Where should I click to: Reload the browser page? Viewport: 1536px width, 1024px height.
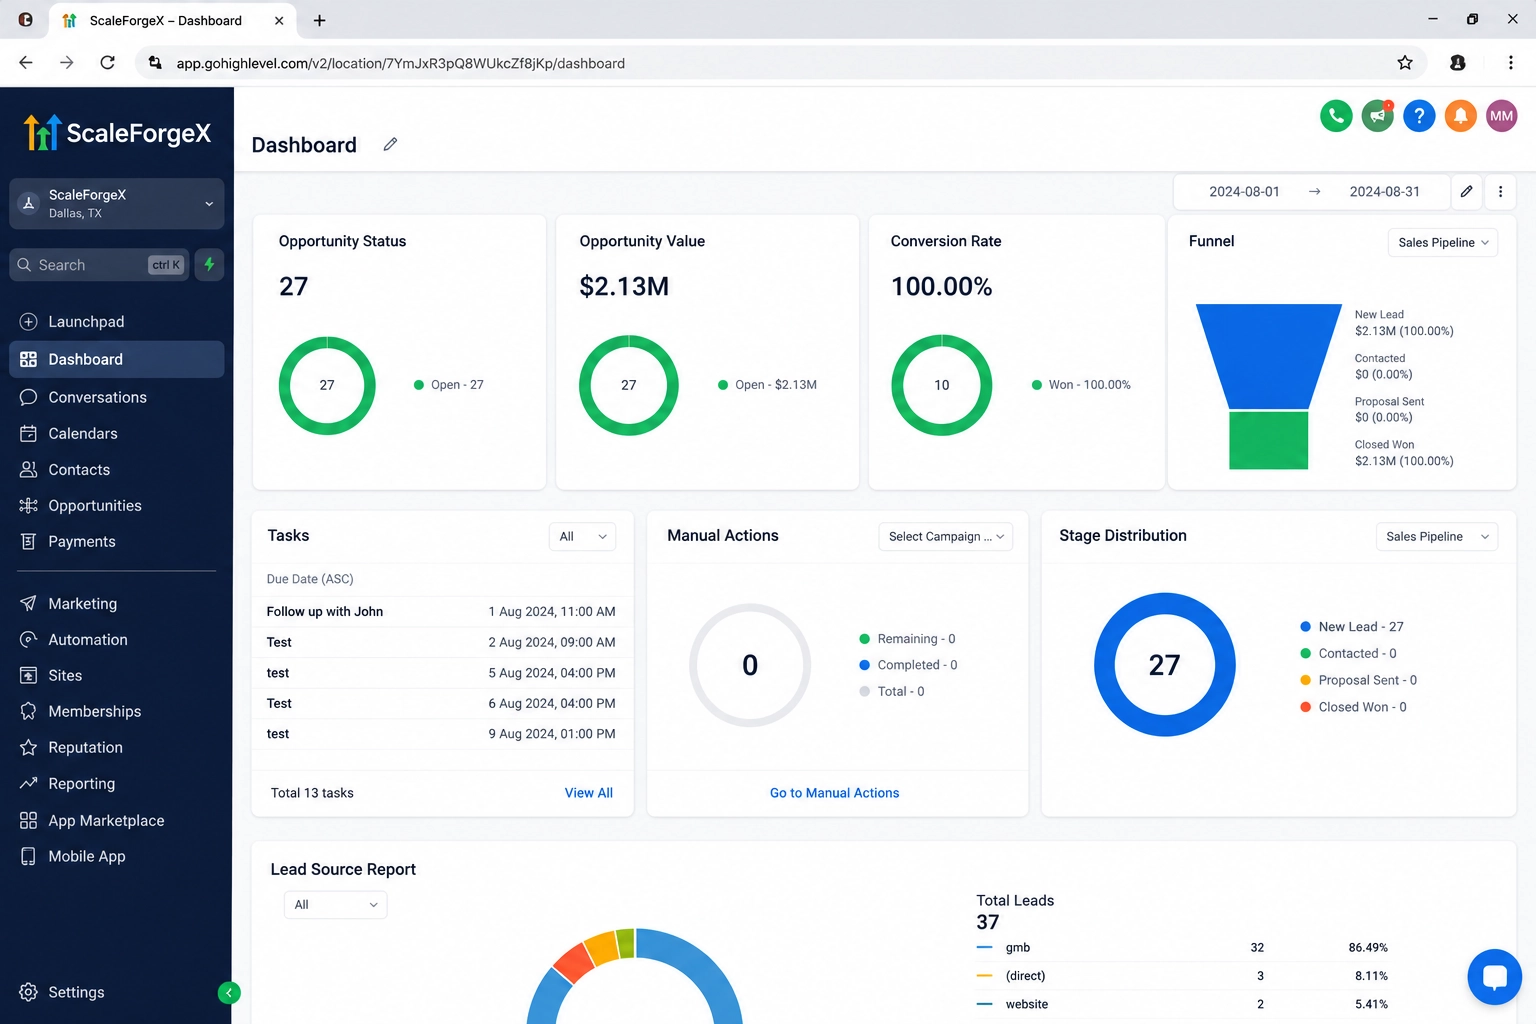[108, 63]
